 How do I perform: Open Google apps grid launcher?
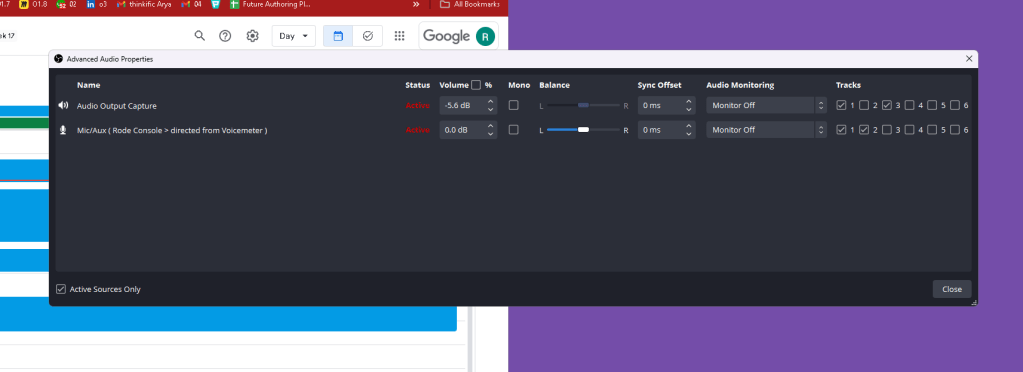click(x=400, y=36)
